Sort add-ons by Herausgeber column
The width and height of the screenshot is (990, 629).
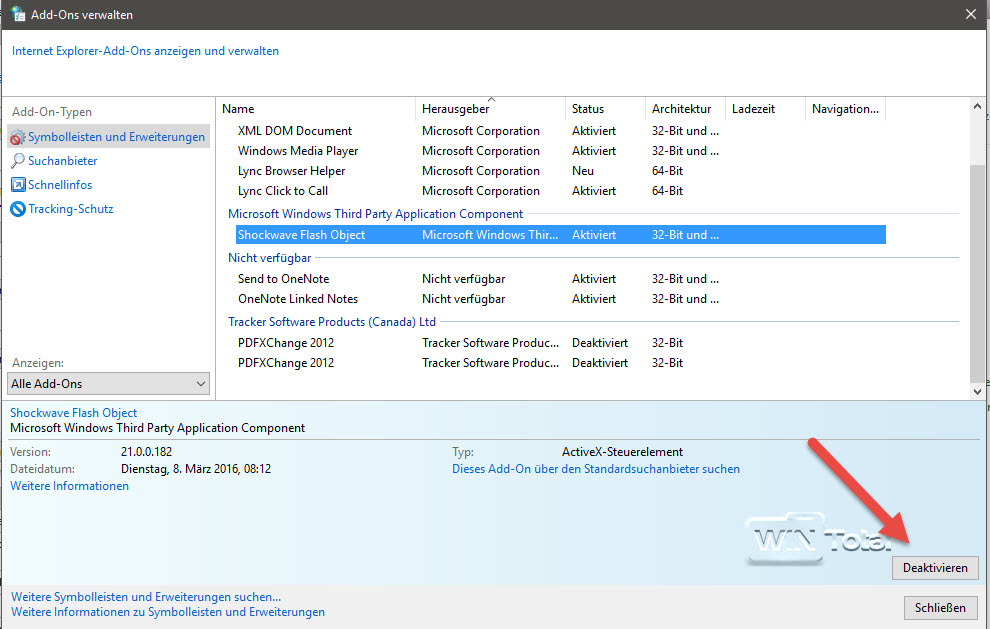tap(489, 109)
